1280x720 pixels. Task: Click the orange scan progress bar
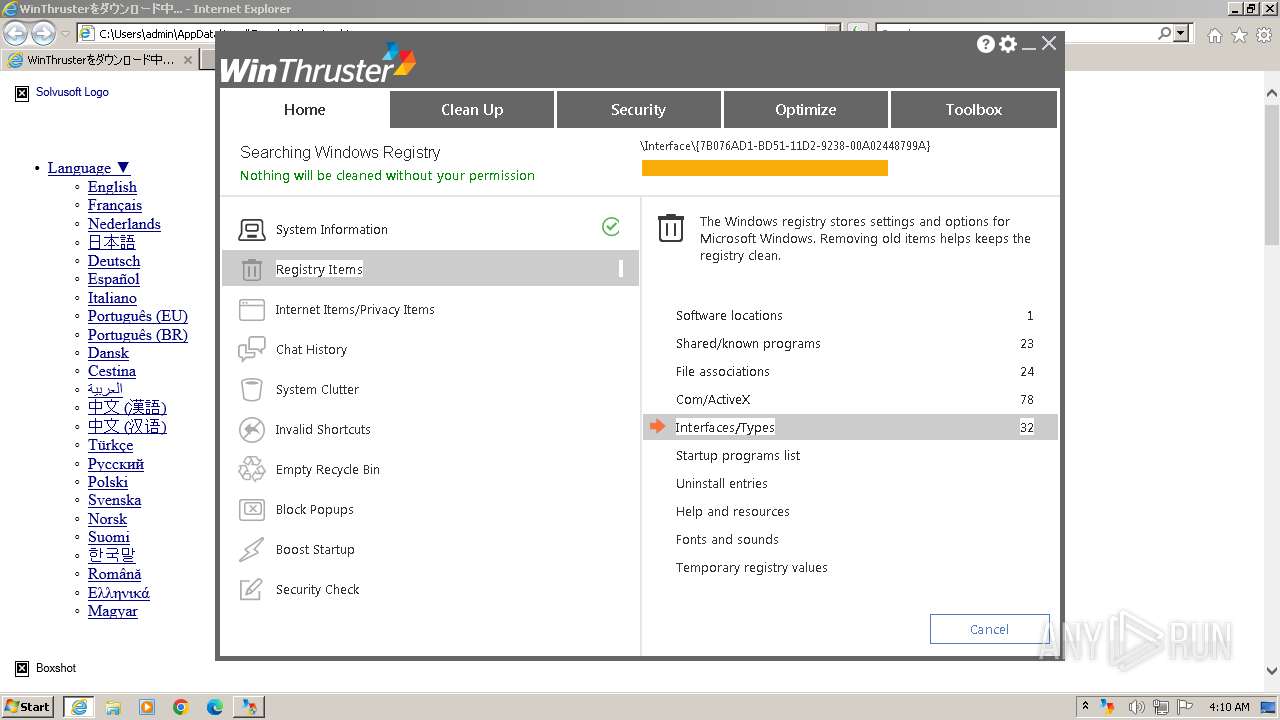click(765, 168)
